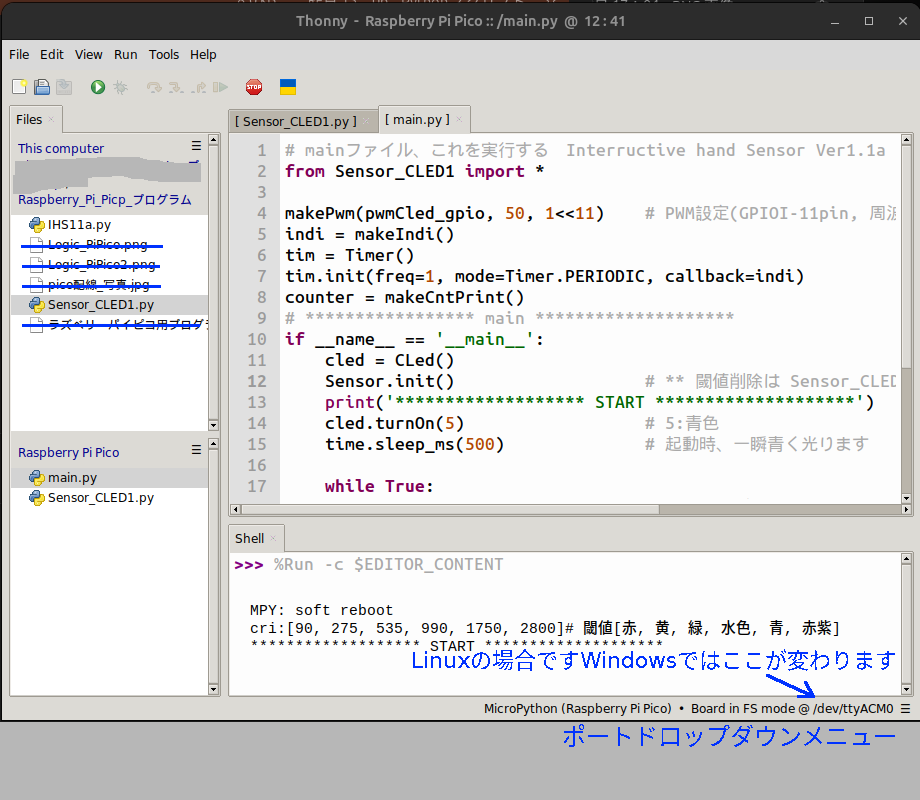Run the current script with green play
This screenshot has width=920, height=800.
click(97, 87)
